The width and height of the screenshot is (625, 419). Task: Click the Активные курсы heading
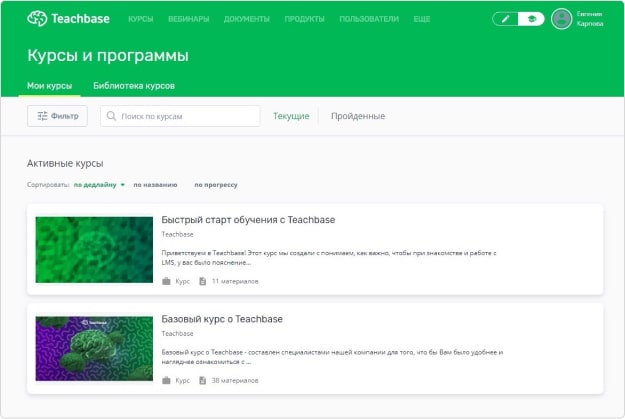[65, 163]
